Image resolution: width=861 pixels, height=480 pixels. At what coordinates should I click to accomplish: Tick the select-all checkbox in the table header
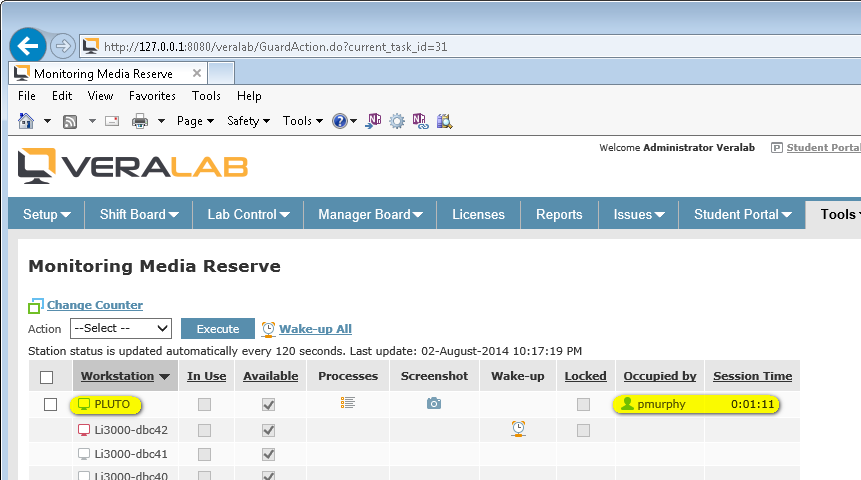(x=47, y=377)
